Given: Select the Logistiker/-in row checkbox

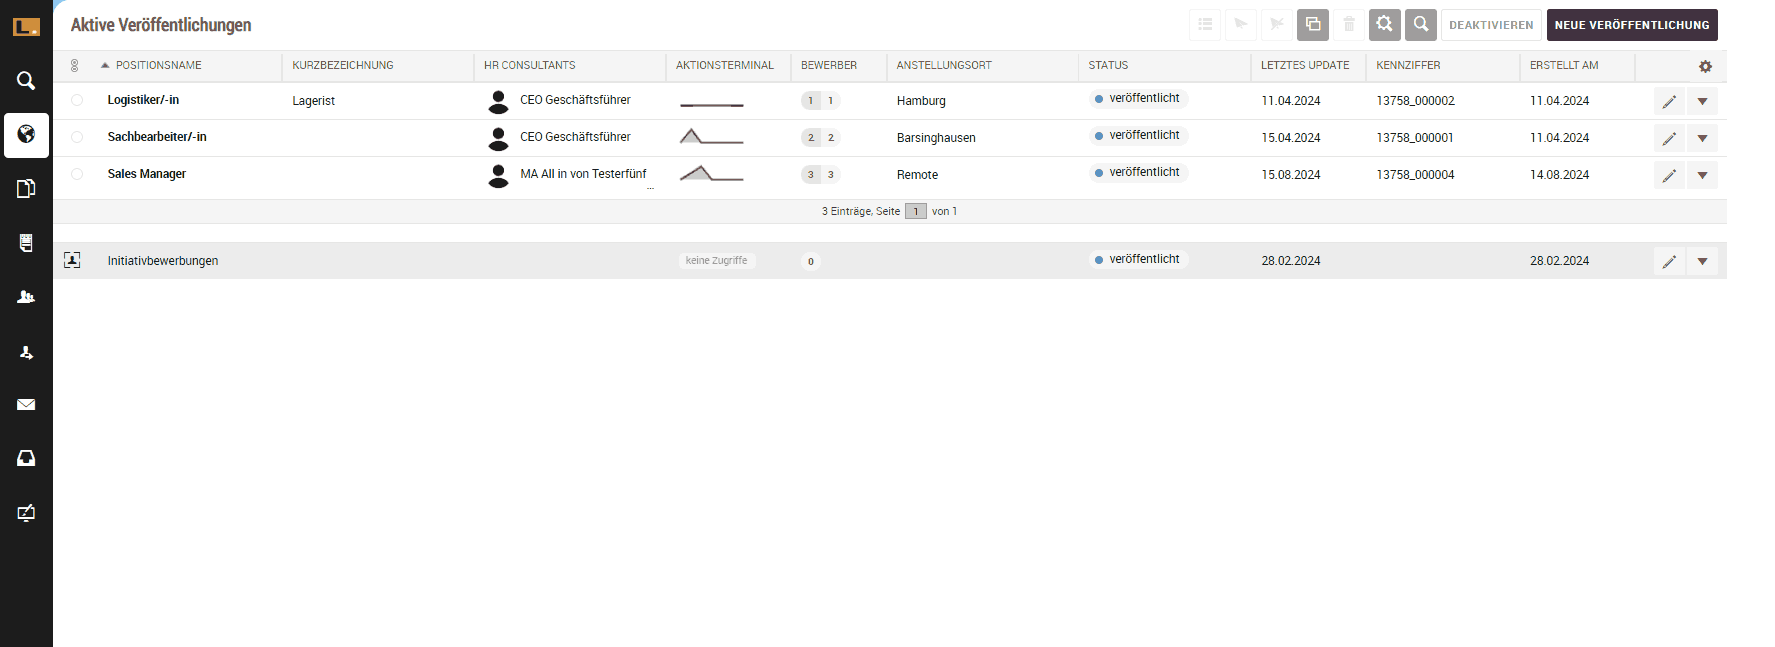Looking at the screenshot, I should pyautogui.click(x=77, y=100).
